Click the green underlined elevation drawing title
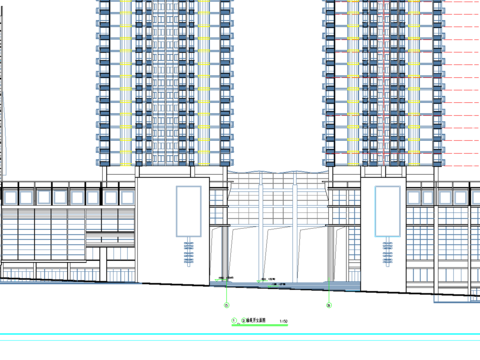 pyautogui.click(x=260, y=321)
